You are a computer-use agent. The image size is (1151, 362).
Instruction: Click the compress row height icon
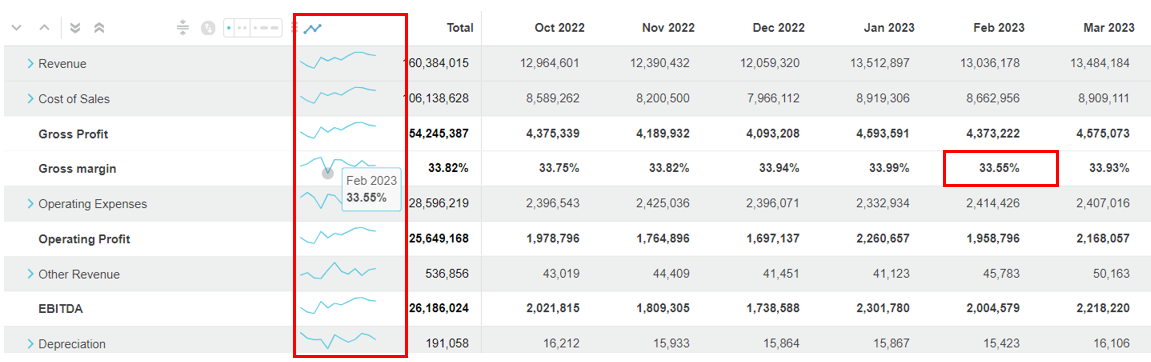pyautogui.click(x=183, y=29)
